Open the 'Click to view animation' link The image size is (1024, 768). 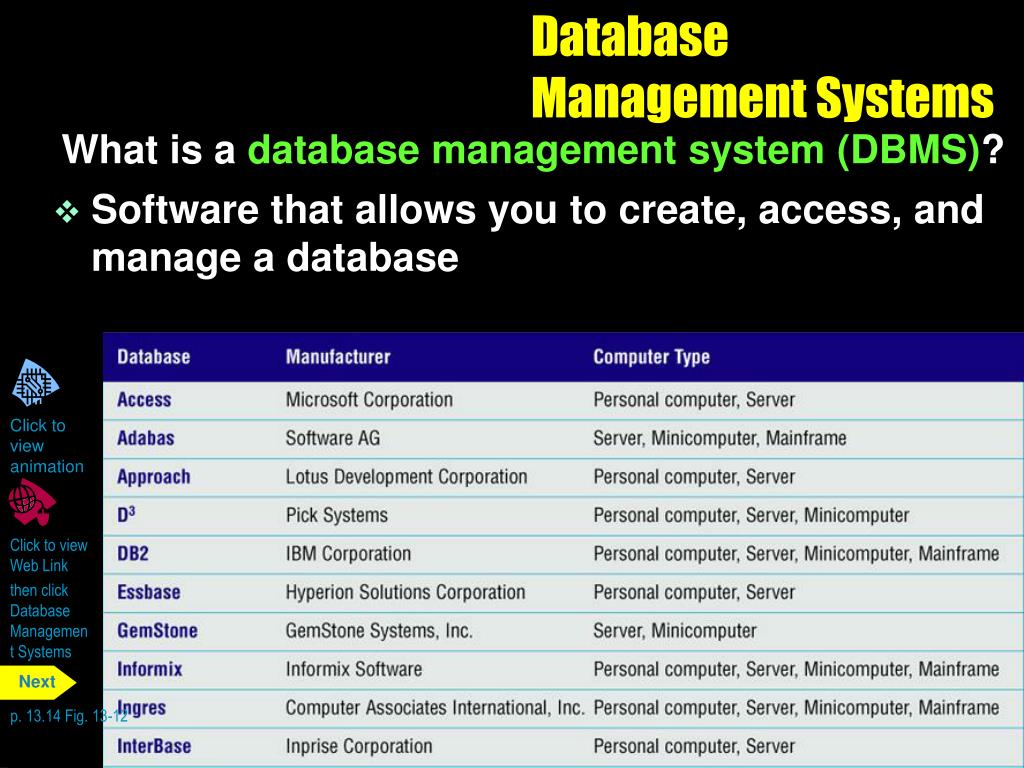coord(47,445)
